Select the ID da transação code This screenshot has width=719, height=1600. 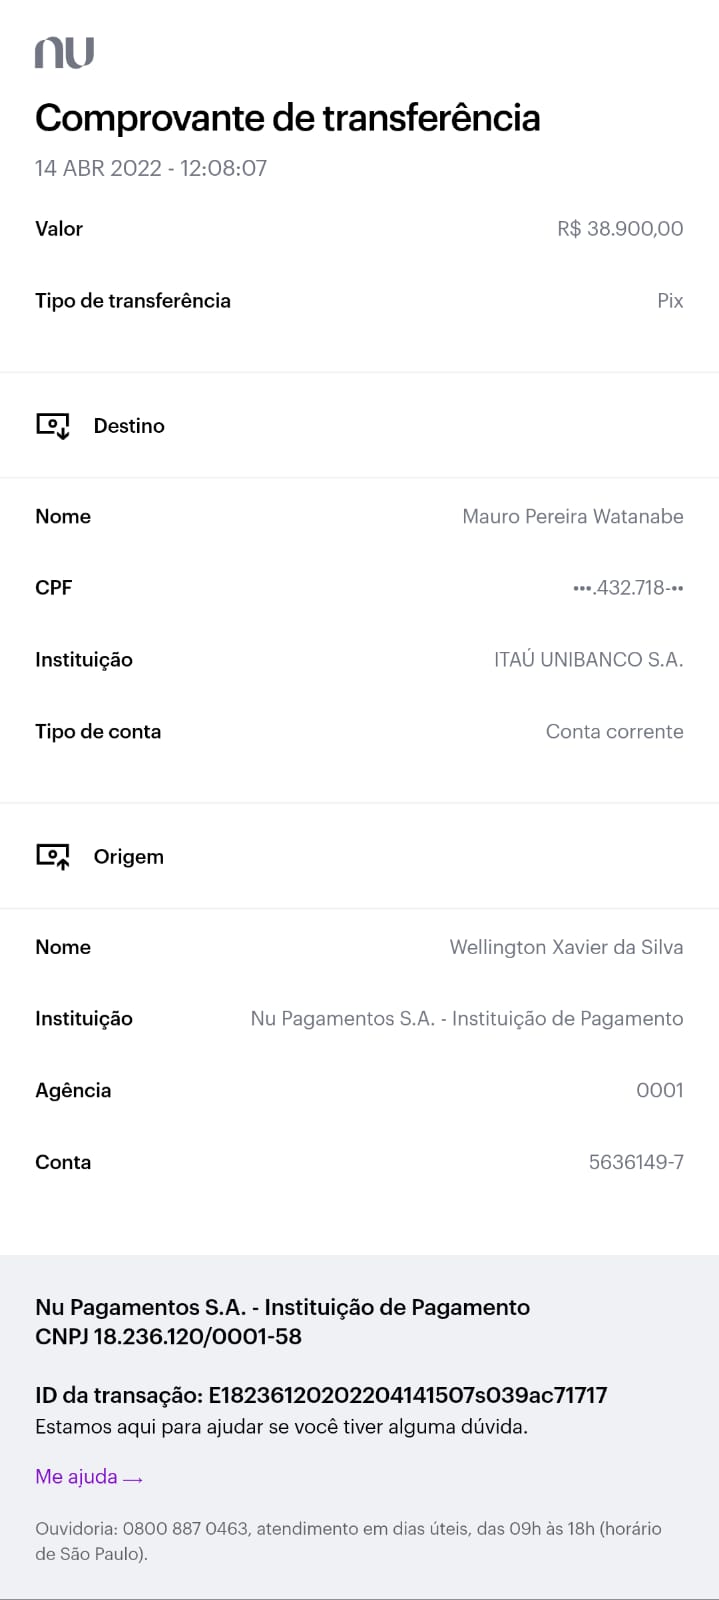[407, 1396]
